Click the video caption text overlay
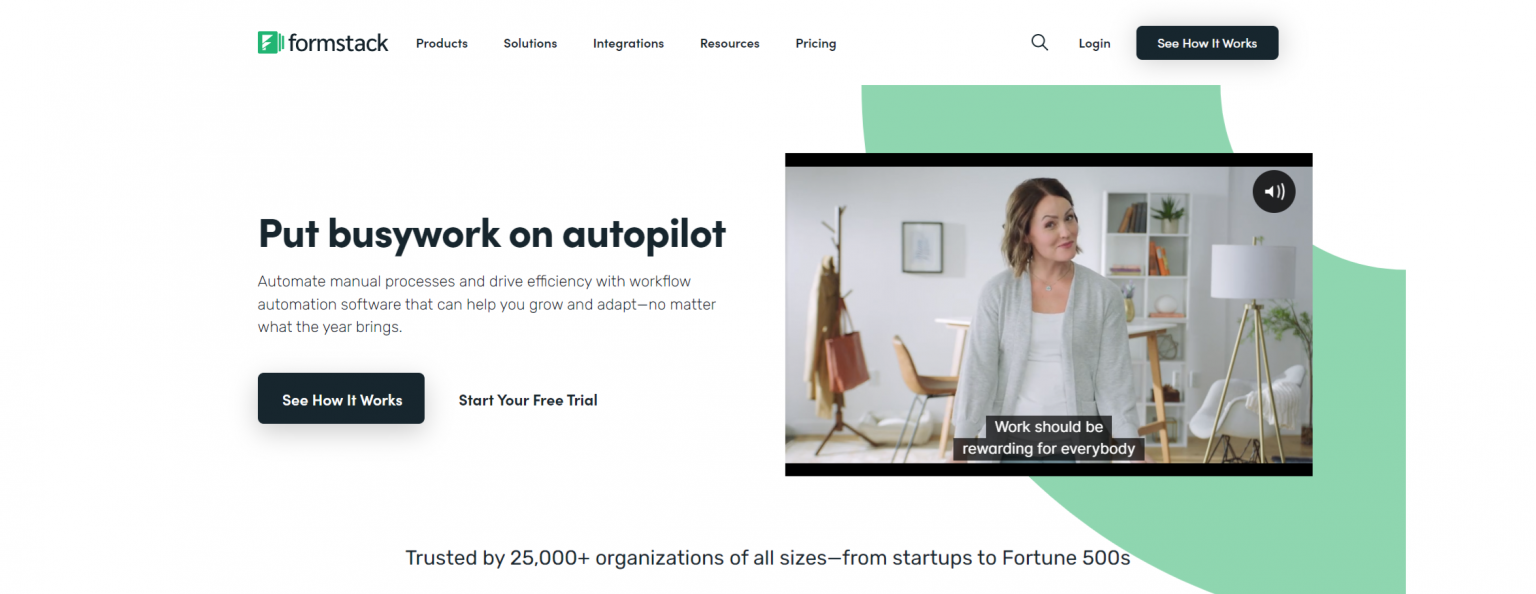 pyautogui.click(x=1048, y=438)
